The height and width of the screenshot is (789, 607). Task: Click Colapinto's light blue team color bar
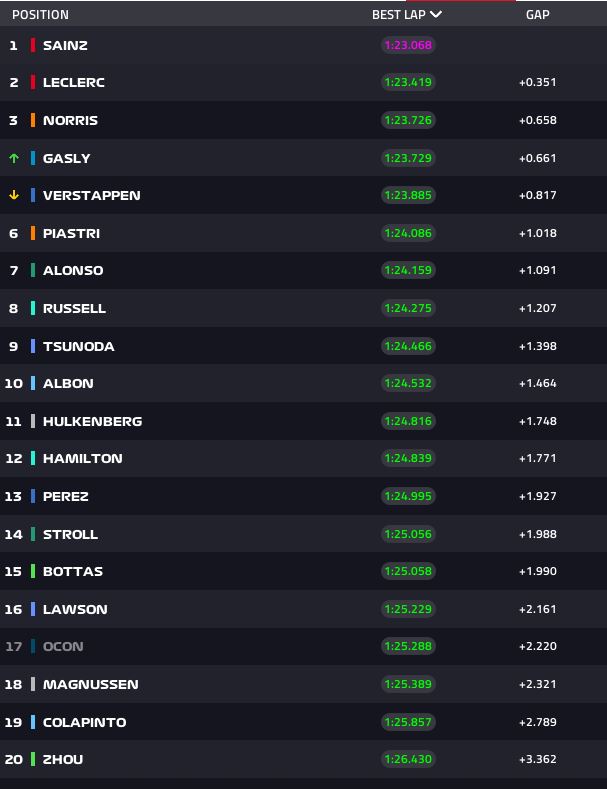[33, 722]
